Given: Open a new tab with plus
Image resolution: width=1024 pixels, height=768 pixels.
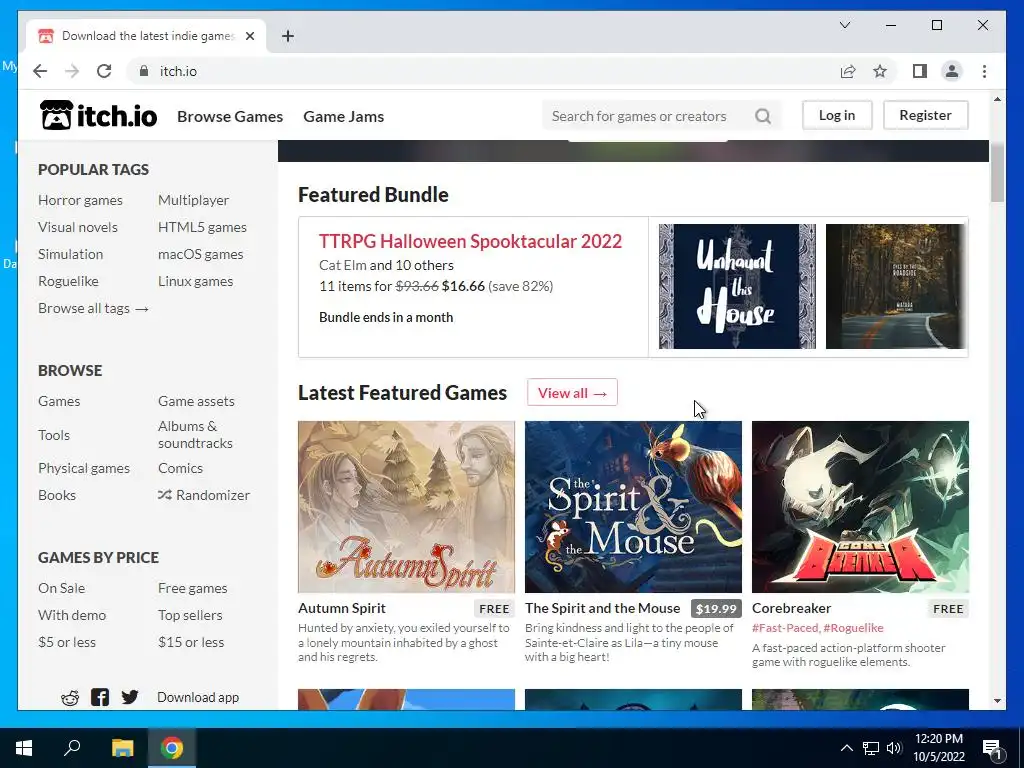Looking at the screenshot, I should pyautogui.click(x=288, y=36).
